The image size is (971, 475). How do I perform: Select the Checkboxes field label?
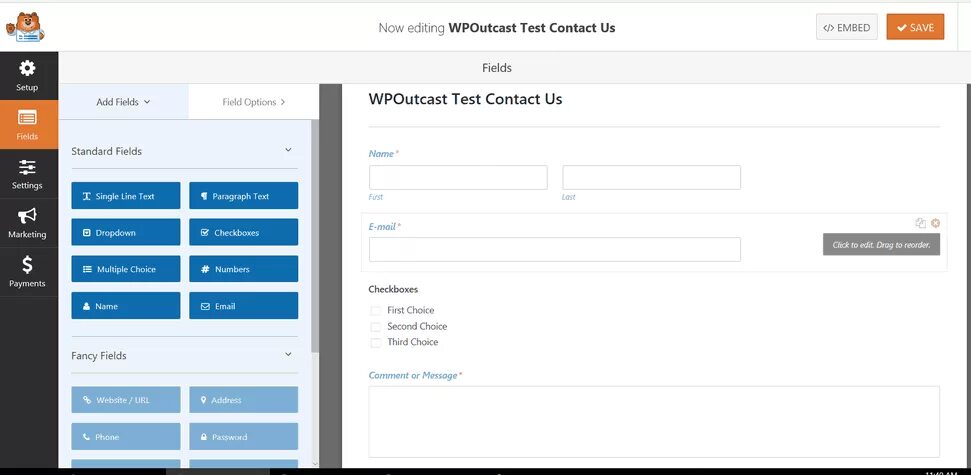tap(393, 289)
